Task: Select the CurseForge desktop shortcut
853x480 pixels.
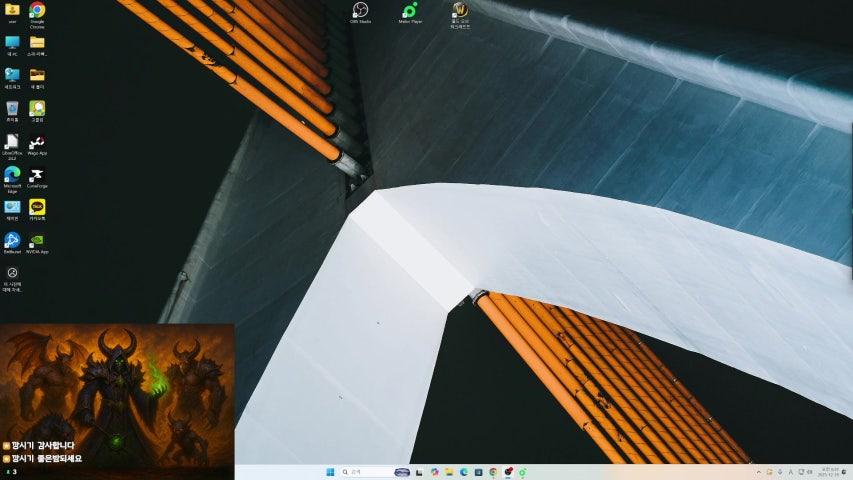Action: click(x=37, y=175)
